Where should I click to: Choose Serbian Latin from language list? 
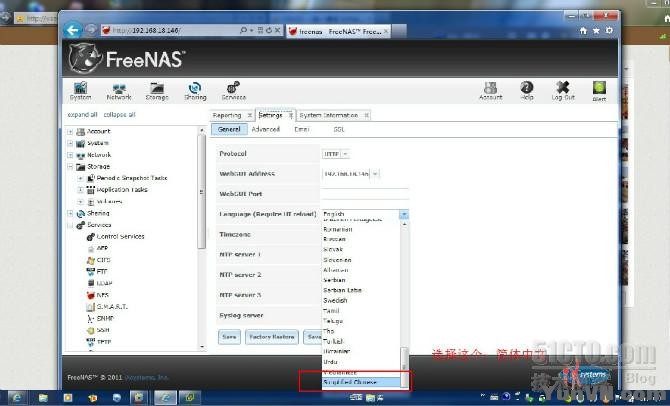pyautogui.click(x=361, y=290)
